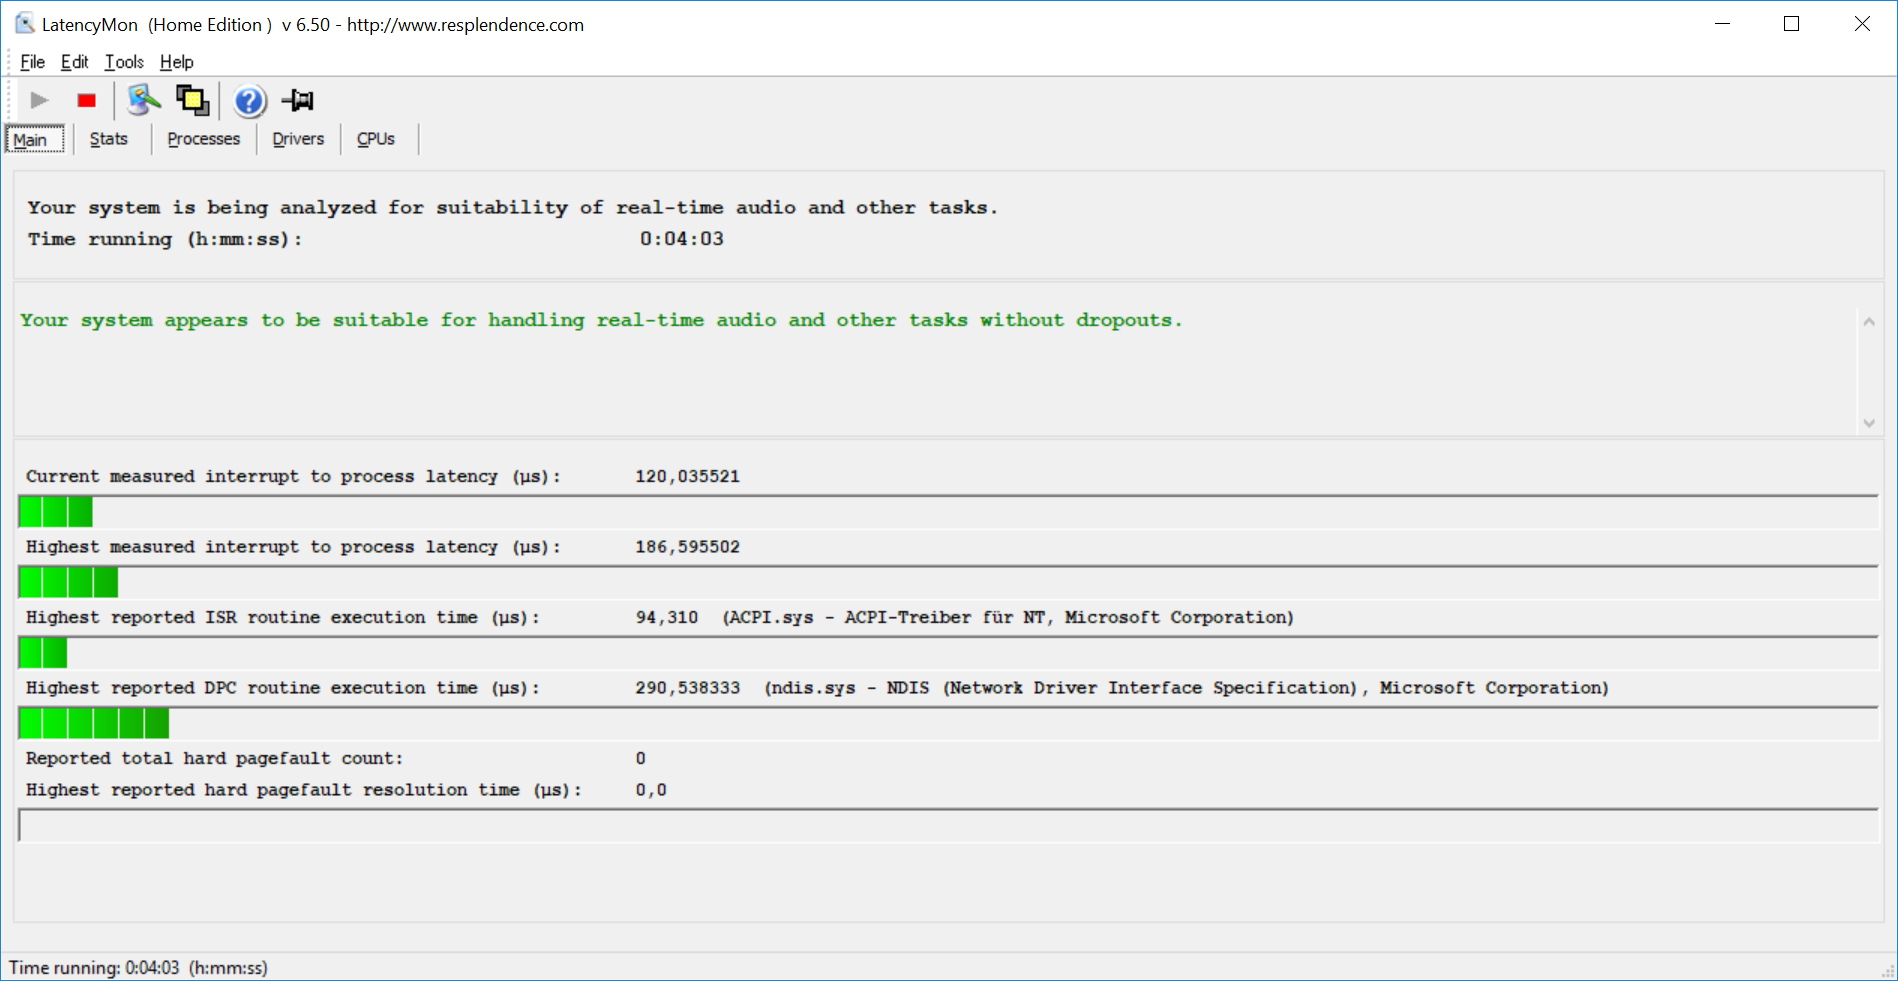
Task: Click the ACPI.sys driver description text
Action: click(x=1008, y=618)
